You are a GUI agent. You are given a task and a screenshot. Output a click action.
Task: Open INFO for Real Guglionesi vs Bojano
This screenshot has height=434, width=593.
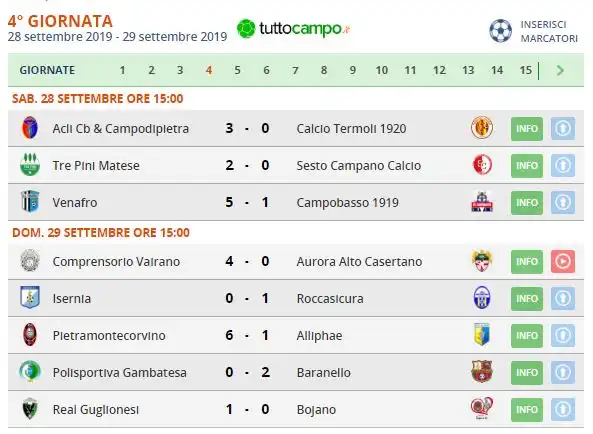point(527,409)
